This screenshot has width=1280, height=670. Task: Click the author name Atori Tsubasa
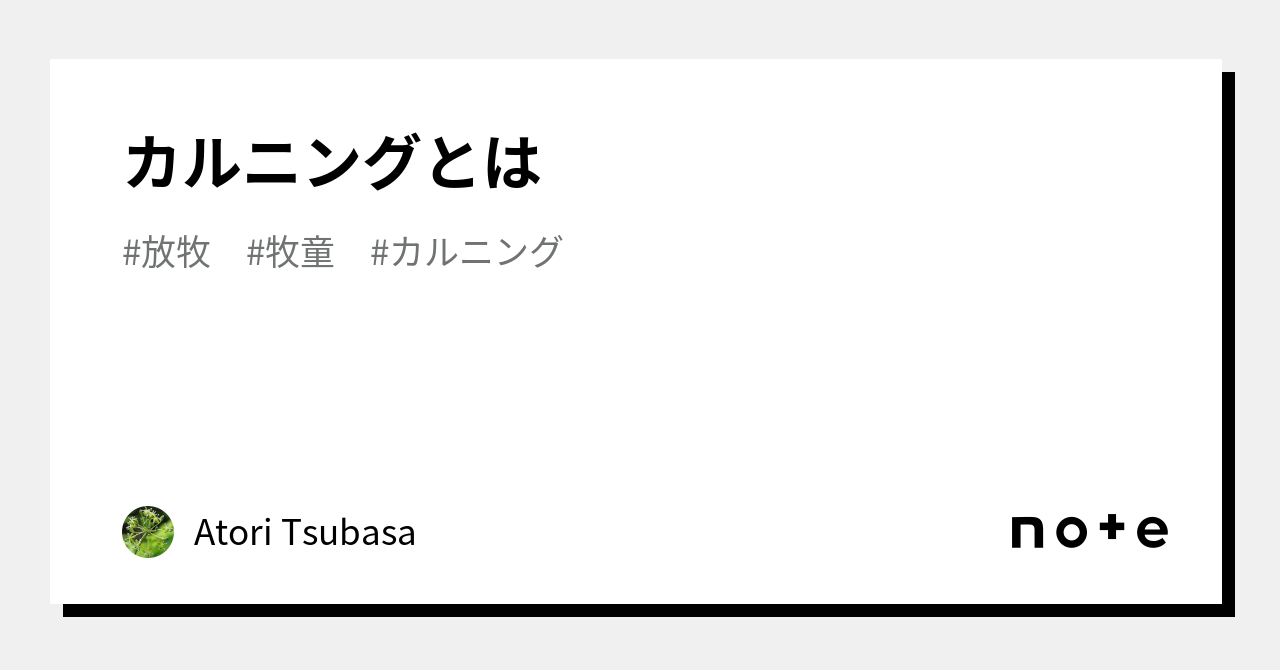(x=304, y=533)
